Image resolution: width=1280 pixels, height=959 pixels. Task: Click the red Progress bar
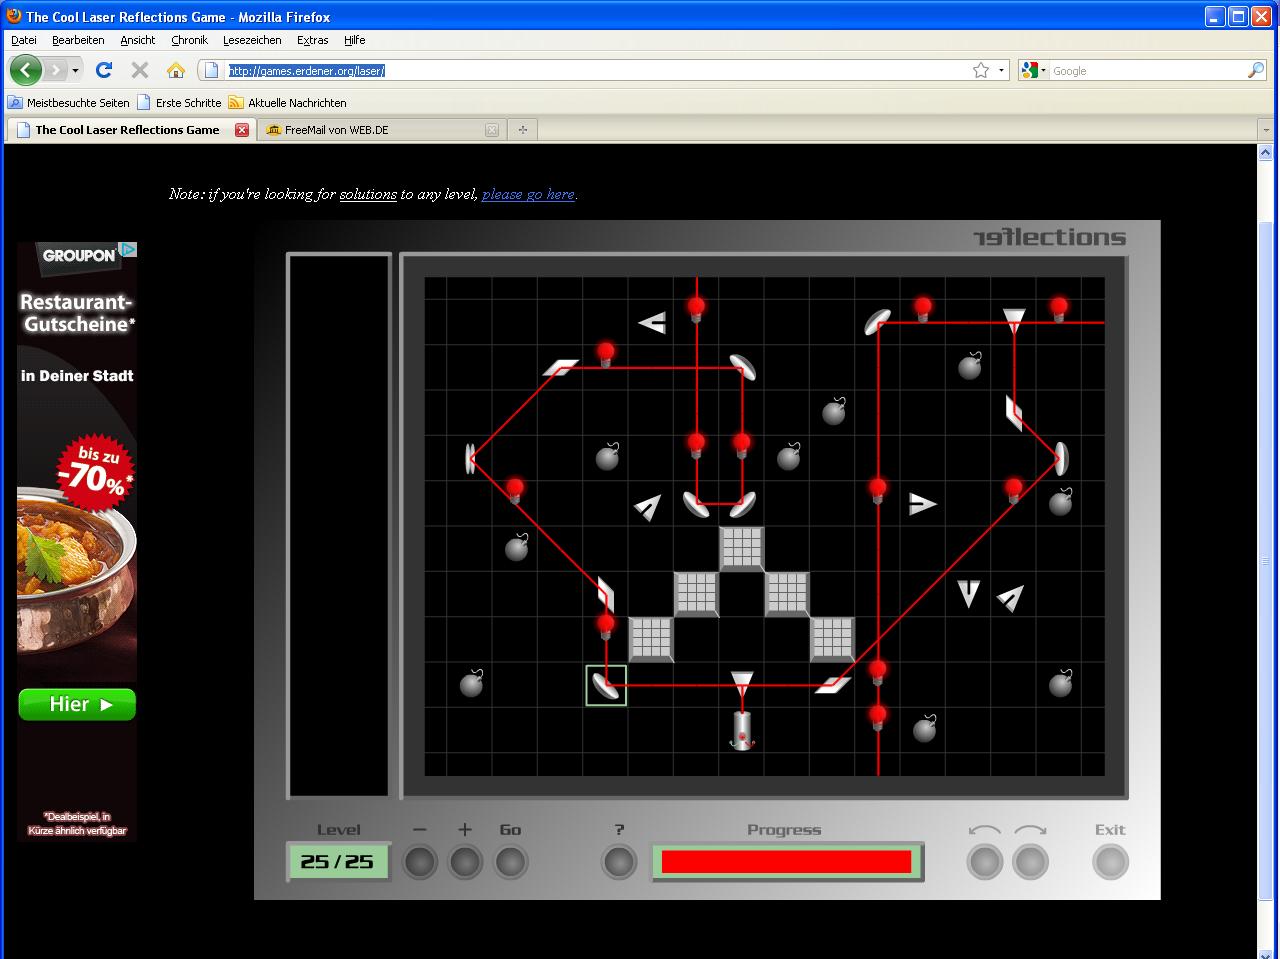pos(786,861)
